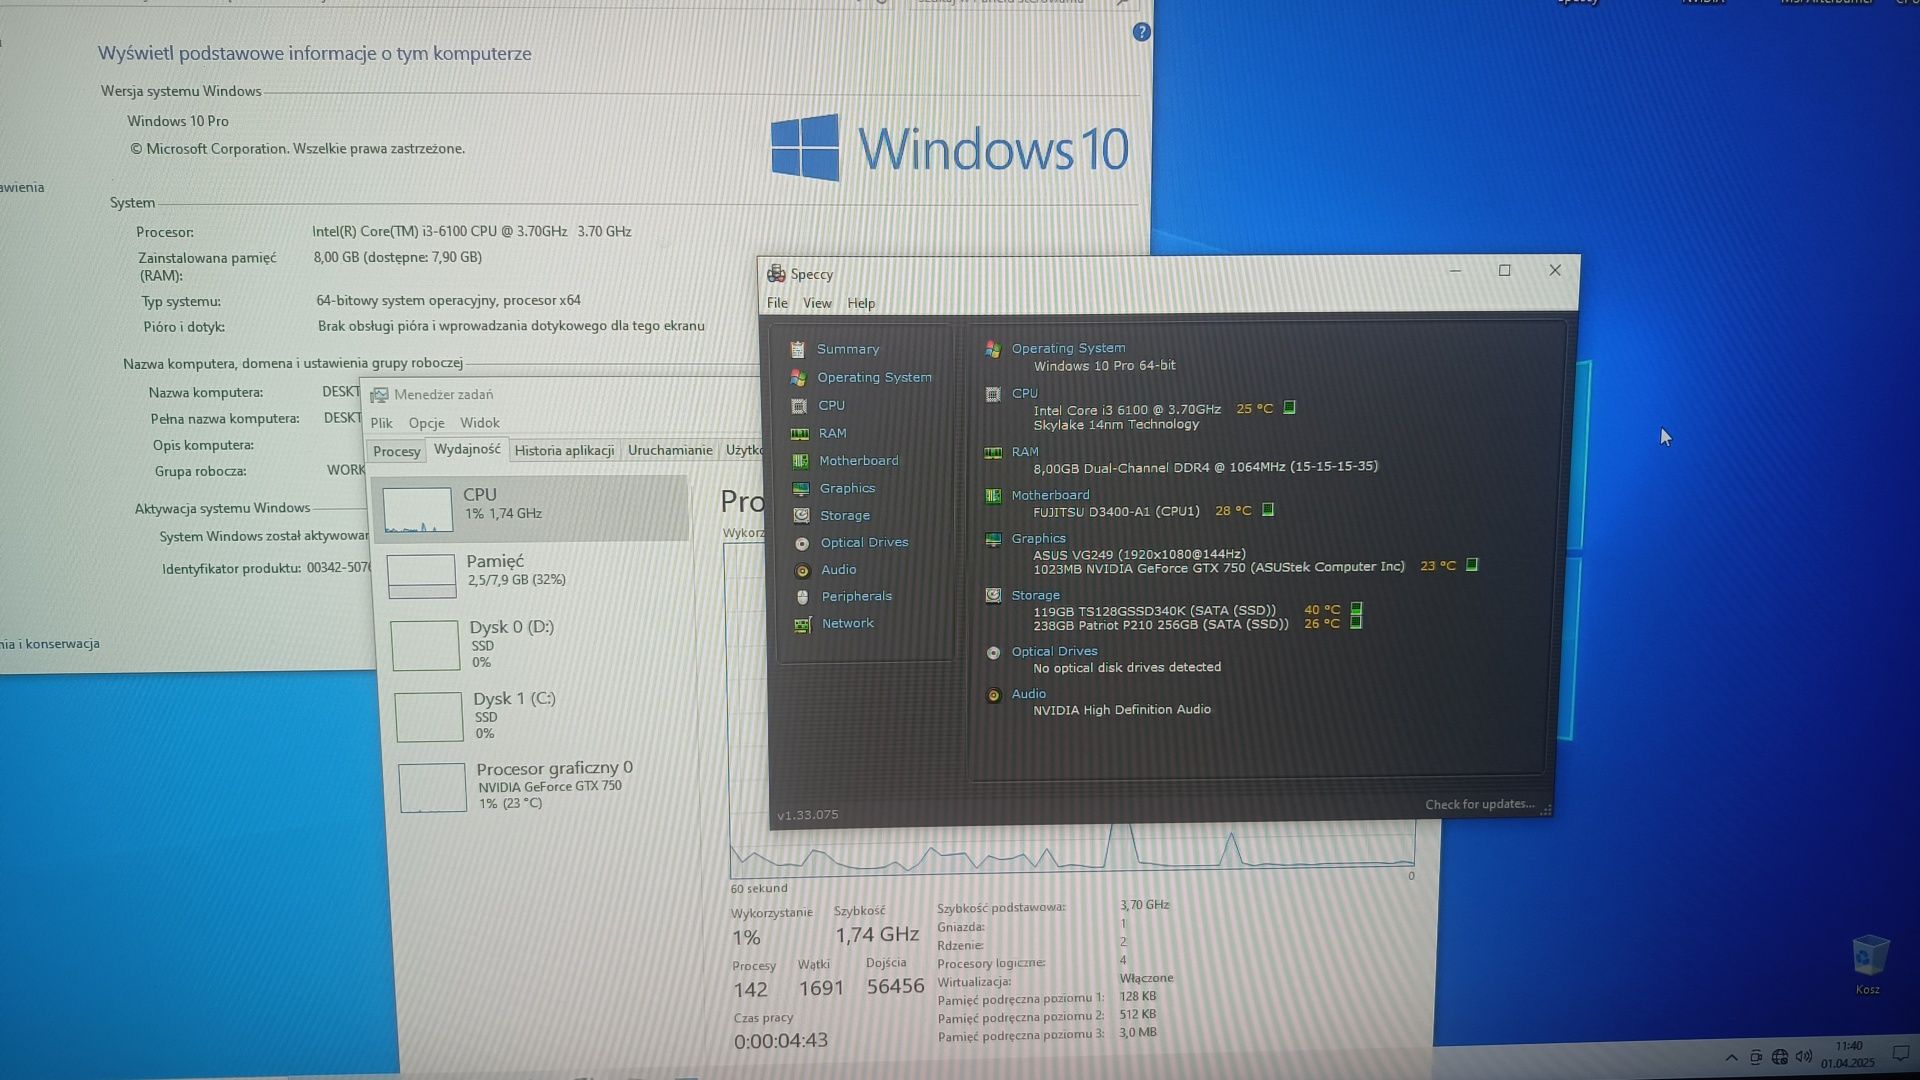This screenshot has width=1920, height=1080.
Task: Select Dysk 0 (D:) performance item
Action: click(x=536, y=644)
